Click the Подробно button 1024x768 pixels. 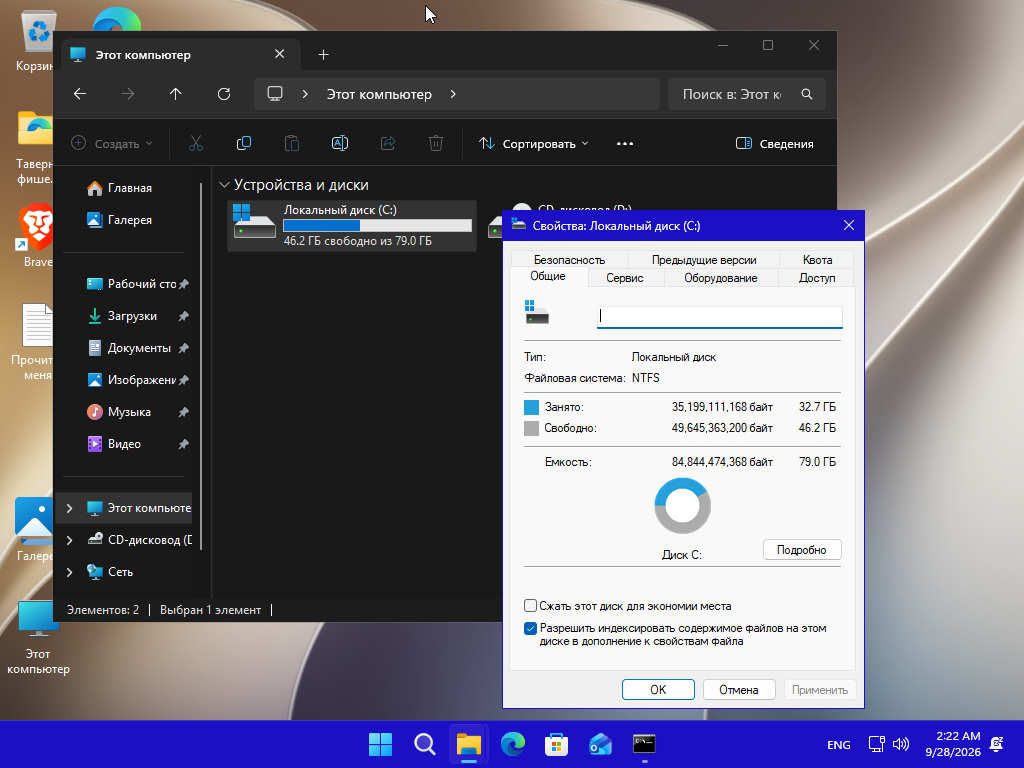point(802,550)
